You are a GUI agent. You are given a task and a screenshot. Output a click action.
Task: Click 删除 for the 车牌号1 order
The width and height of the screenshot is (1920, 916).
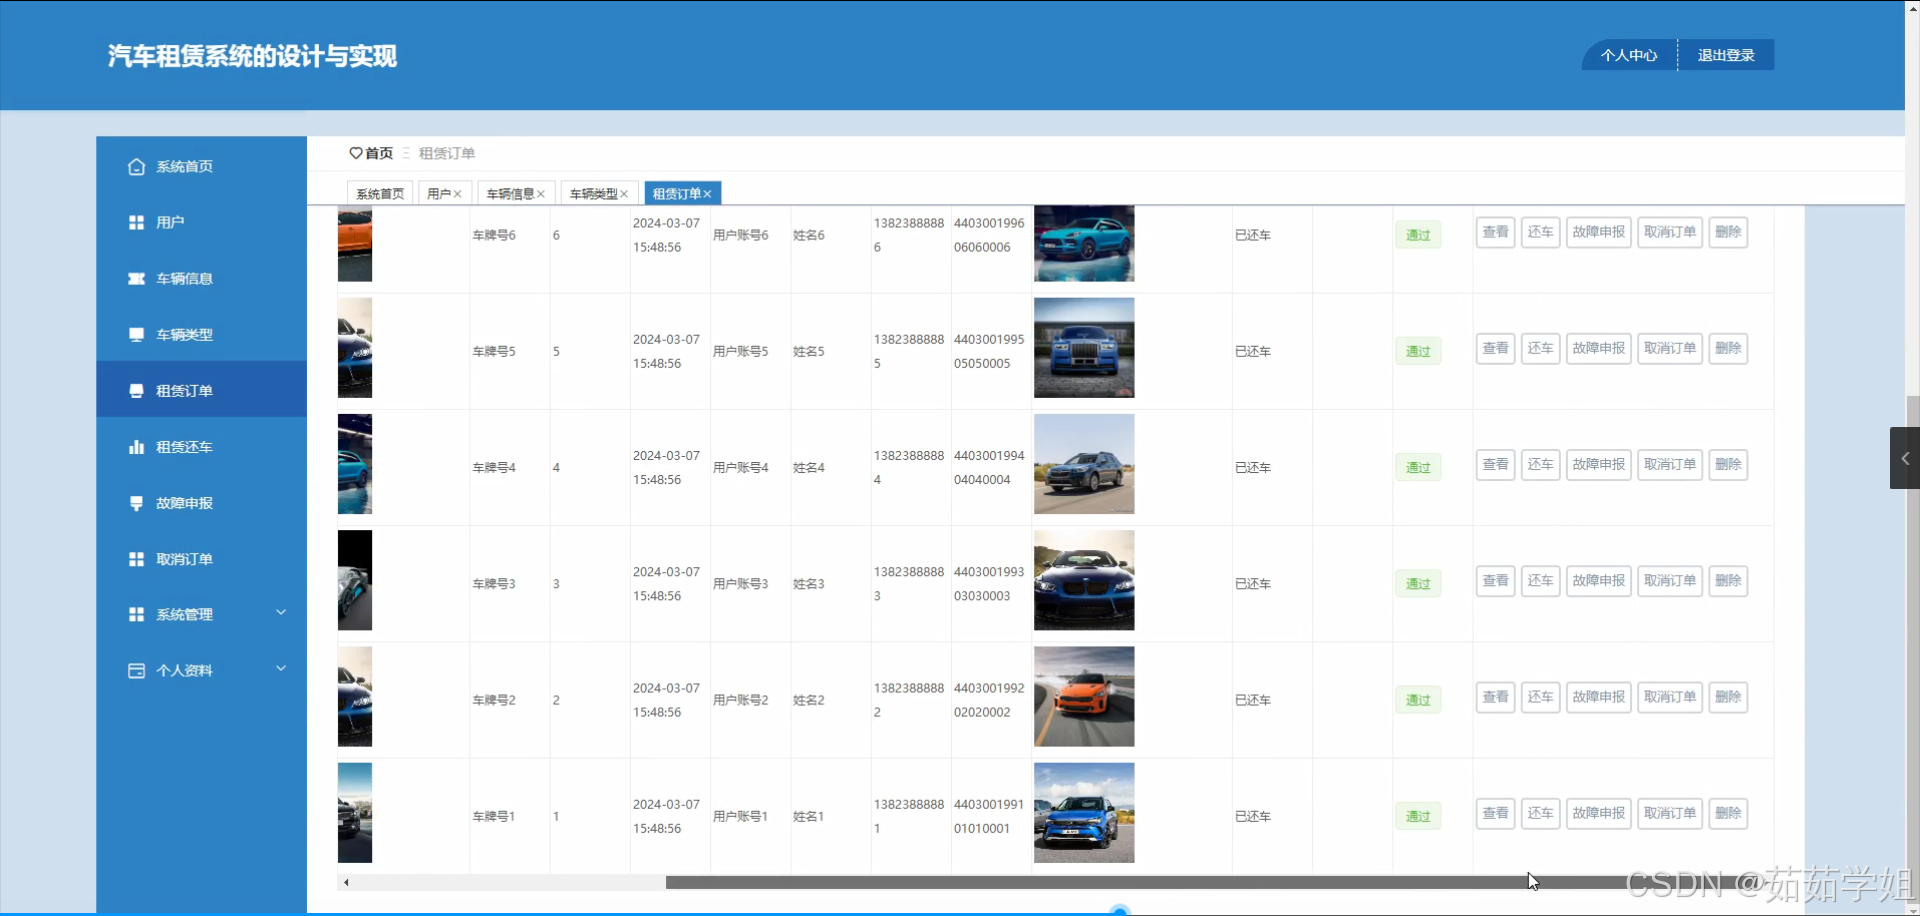pos(1728,813)
